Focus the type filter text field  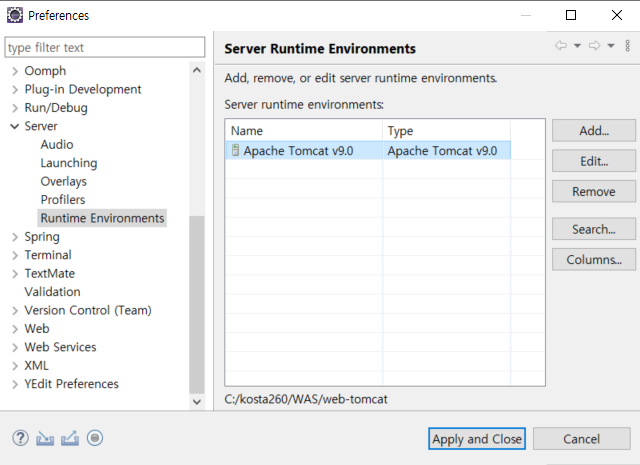(105, 47)
